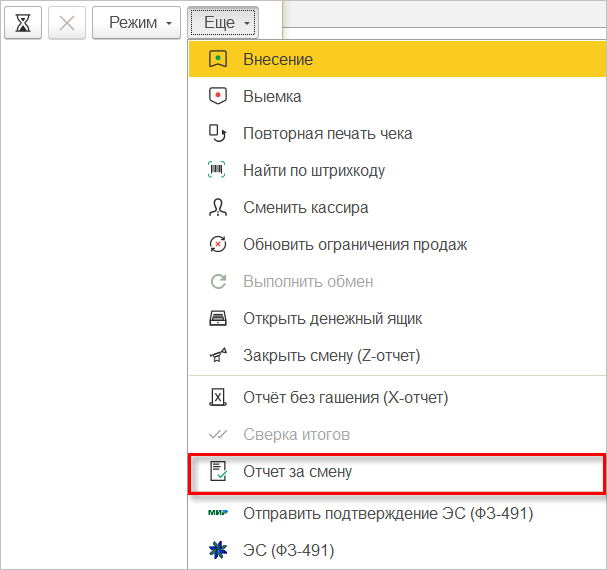Choose Найти по штрихкоду option
The width and height of the screenshot is (607, 570).
pyautogui.click(x=313, y=171)
